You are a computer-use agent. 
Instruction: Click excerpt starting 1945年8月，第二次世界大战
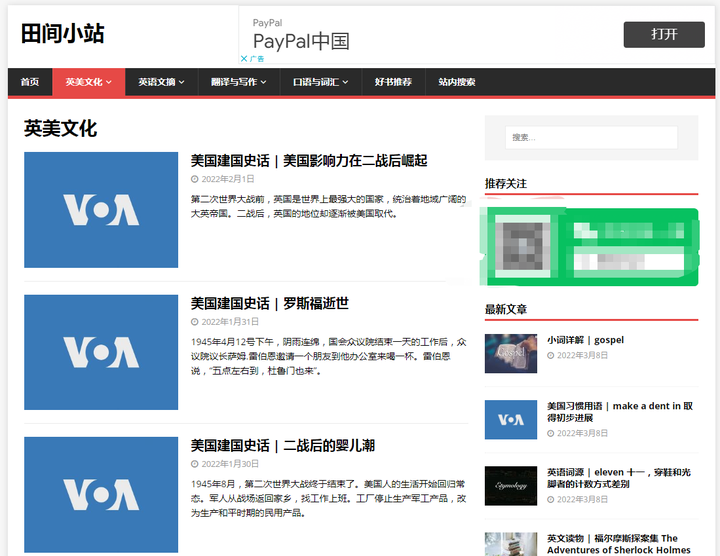point(328,498)
